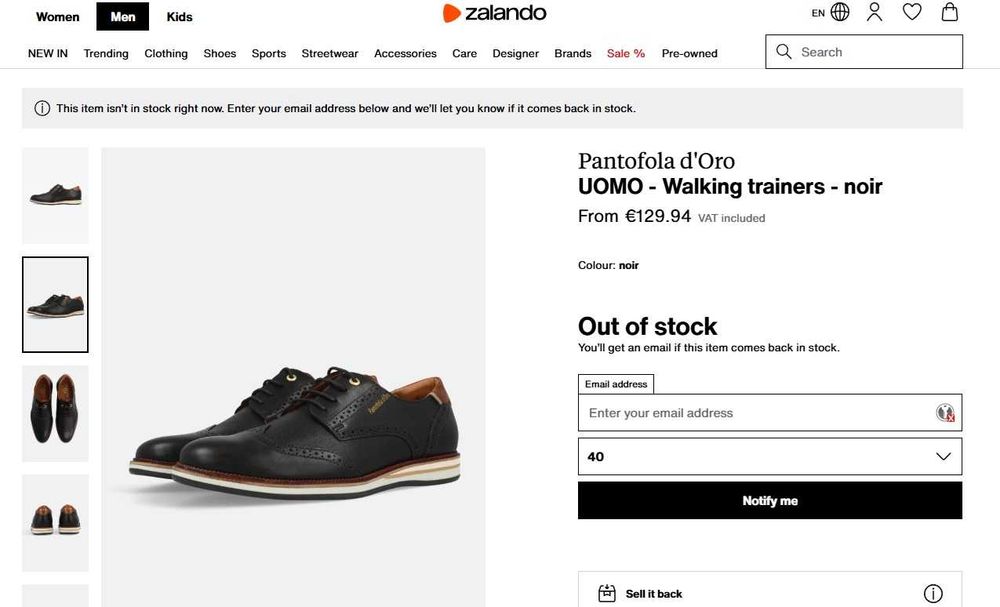Select the rear-view shoes thumbnail

tap(55, 522)
